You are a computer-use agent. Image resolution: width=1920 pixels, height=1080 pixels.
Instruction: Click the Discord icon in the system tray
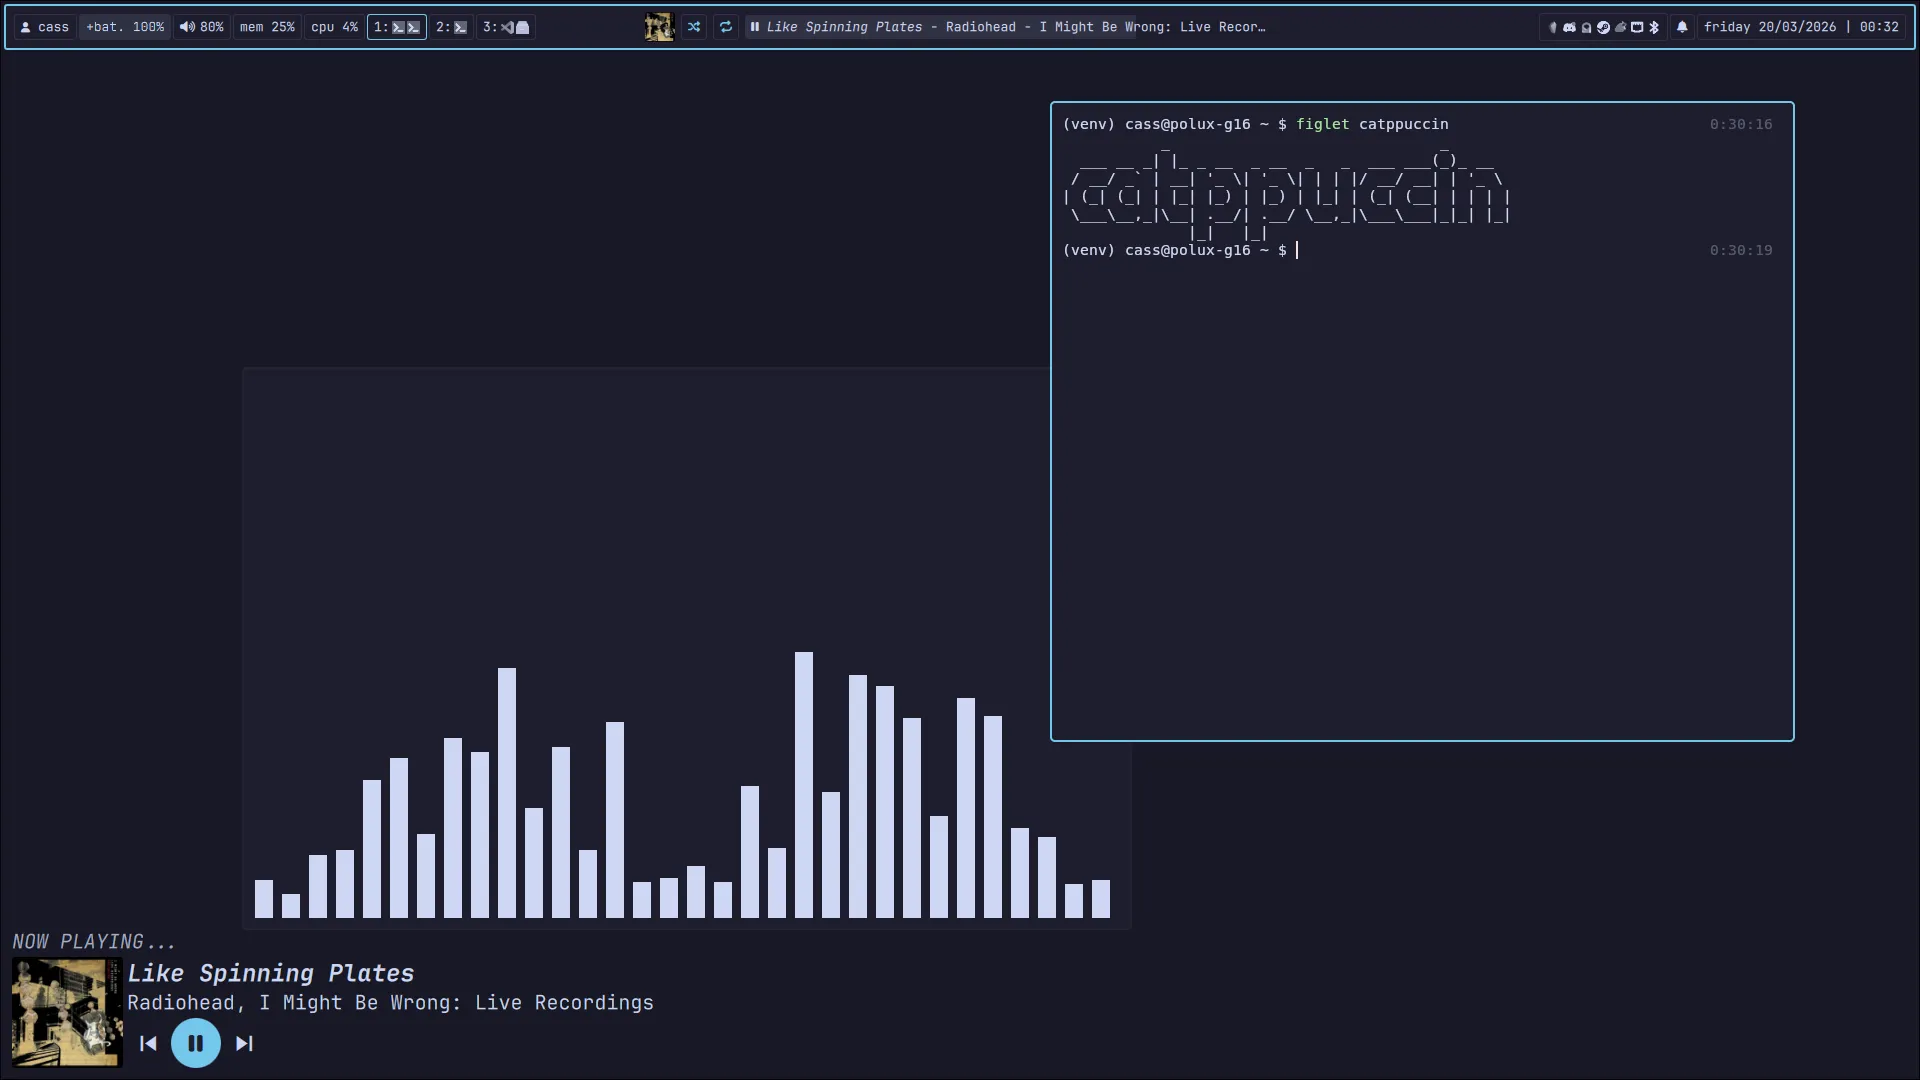[x=1569, y=27]
